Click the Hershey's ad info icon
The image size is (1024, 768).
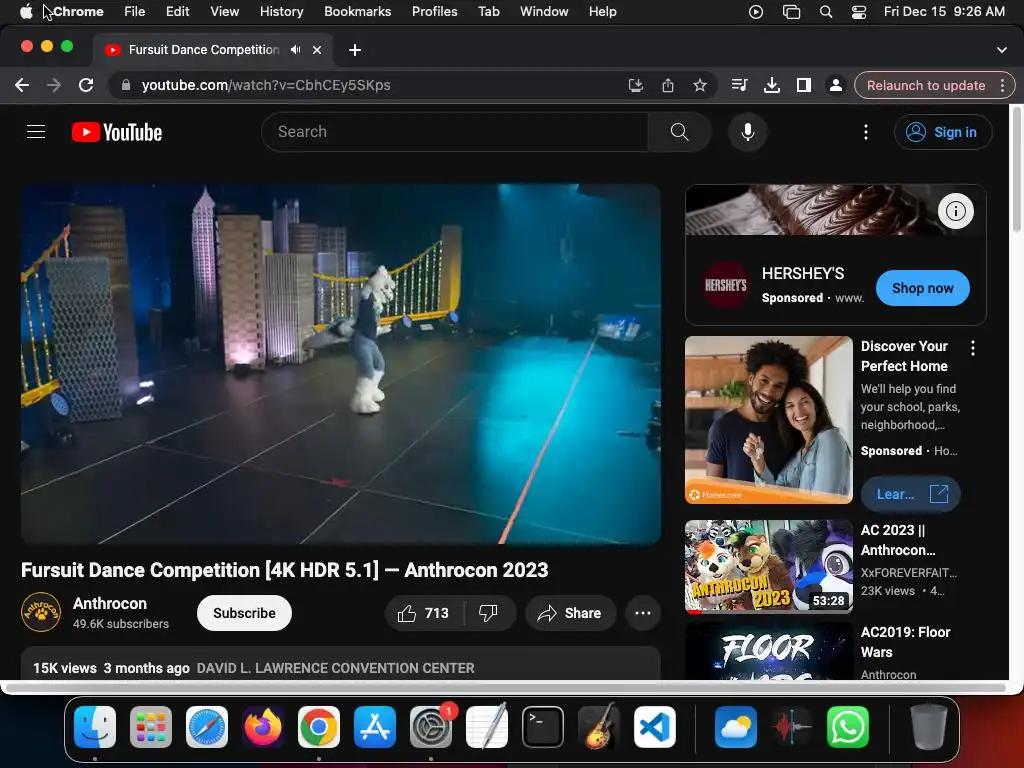[955, 211]
